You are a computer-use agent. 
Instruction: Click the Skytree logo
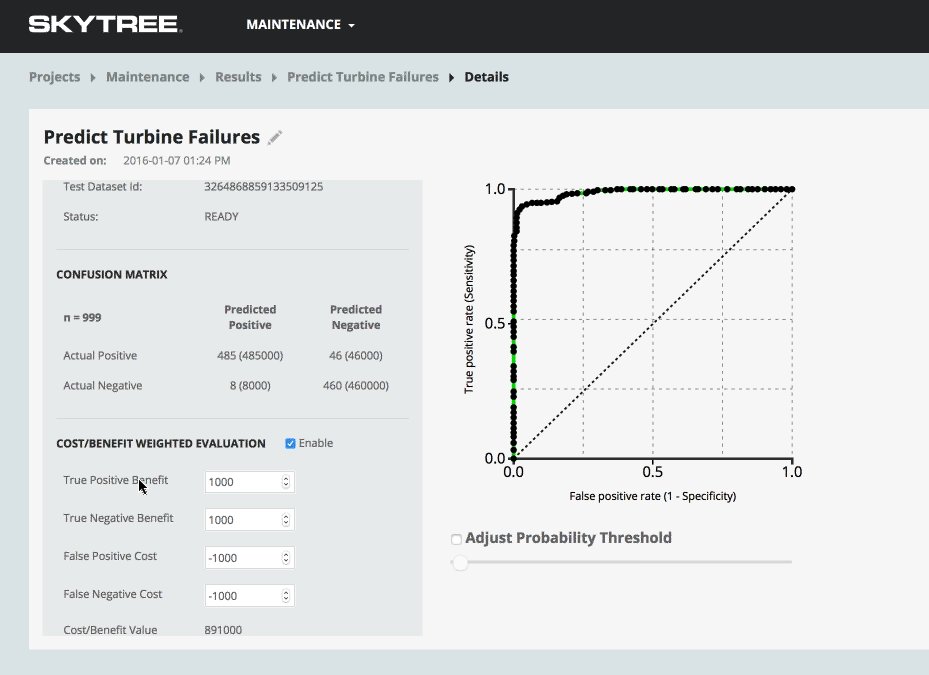[x=105, y=24]
